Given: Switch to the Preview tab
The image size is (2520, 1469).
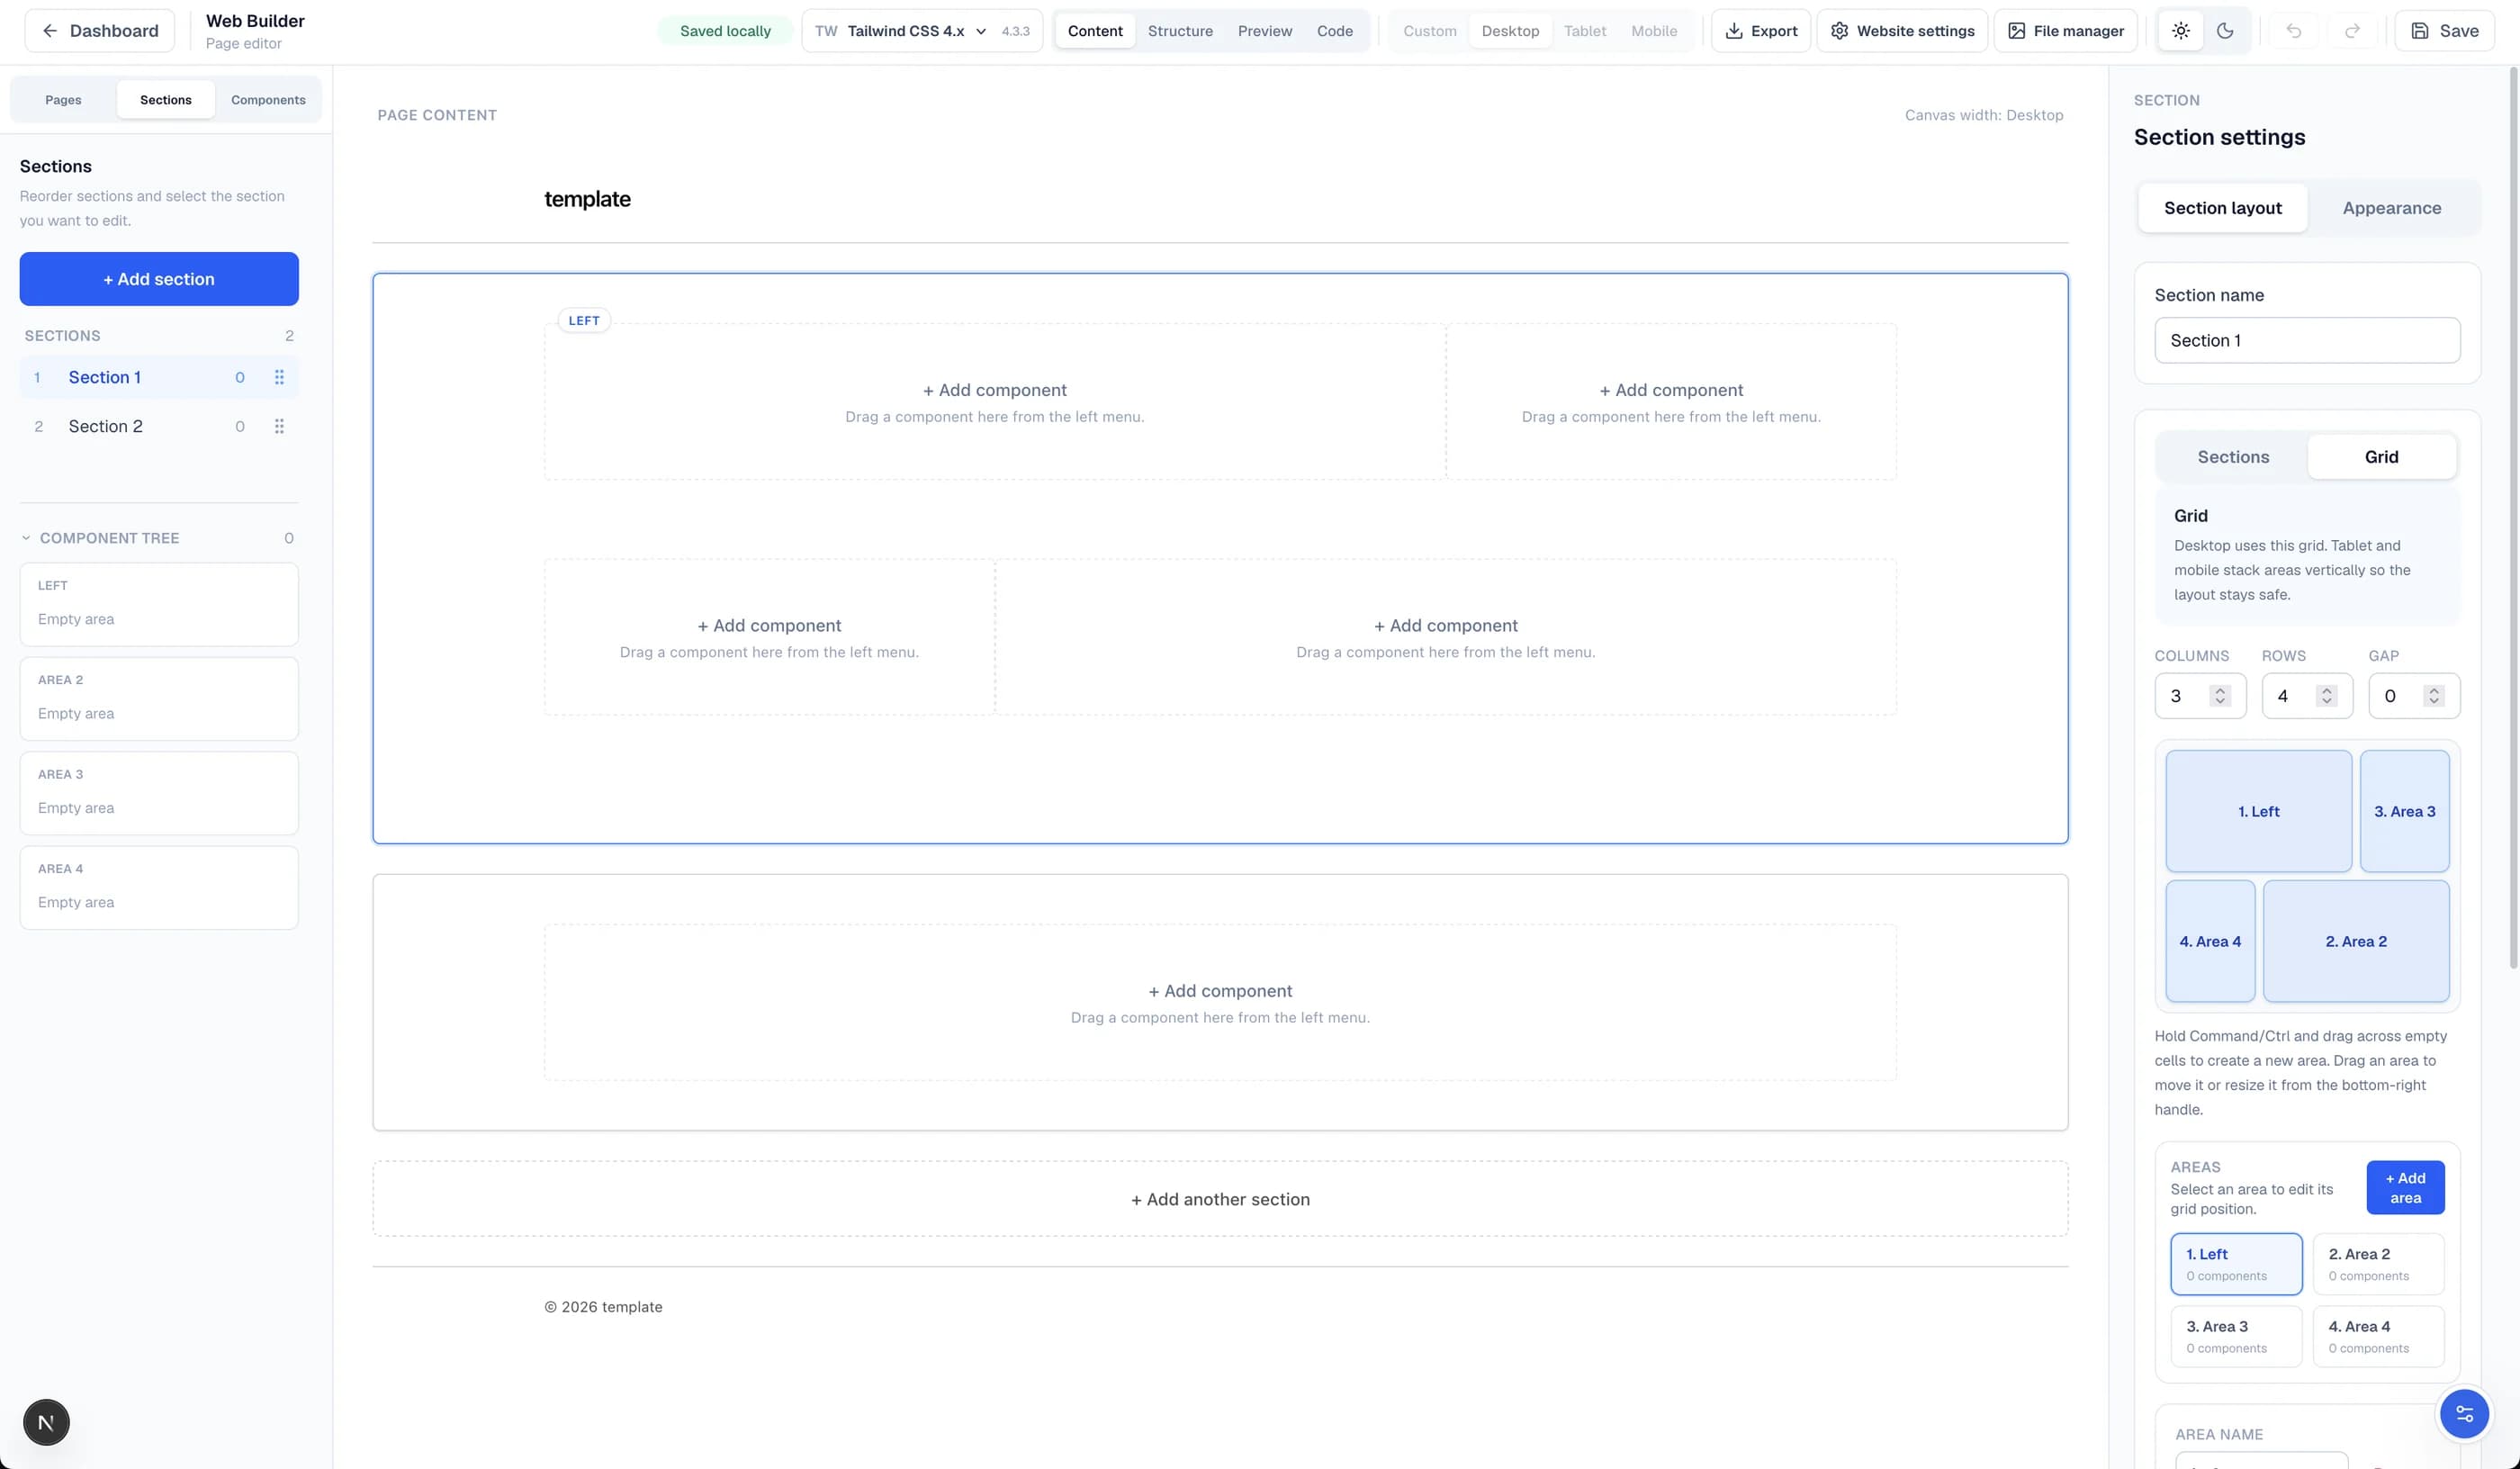Looking at the screenshot, I should pos(1265,31).
